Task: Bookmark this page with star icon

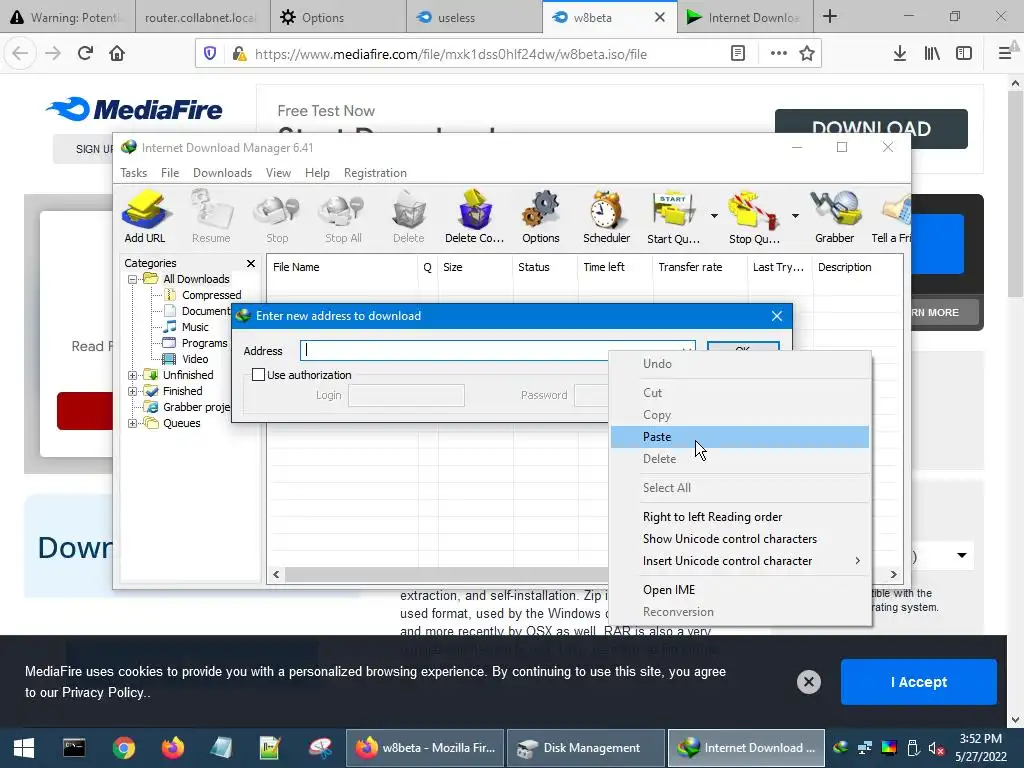Action: (x=807, y=54)
